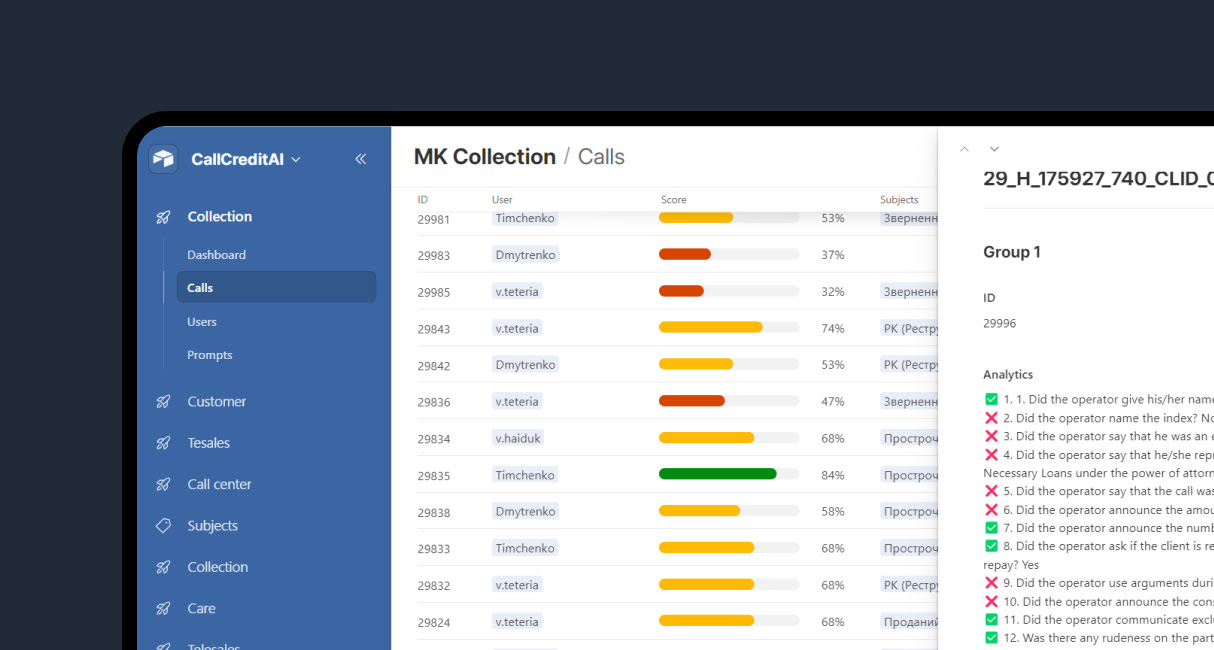
Task: Click Timchenko user tag in row 29833
Action: click(525, 548)
